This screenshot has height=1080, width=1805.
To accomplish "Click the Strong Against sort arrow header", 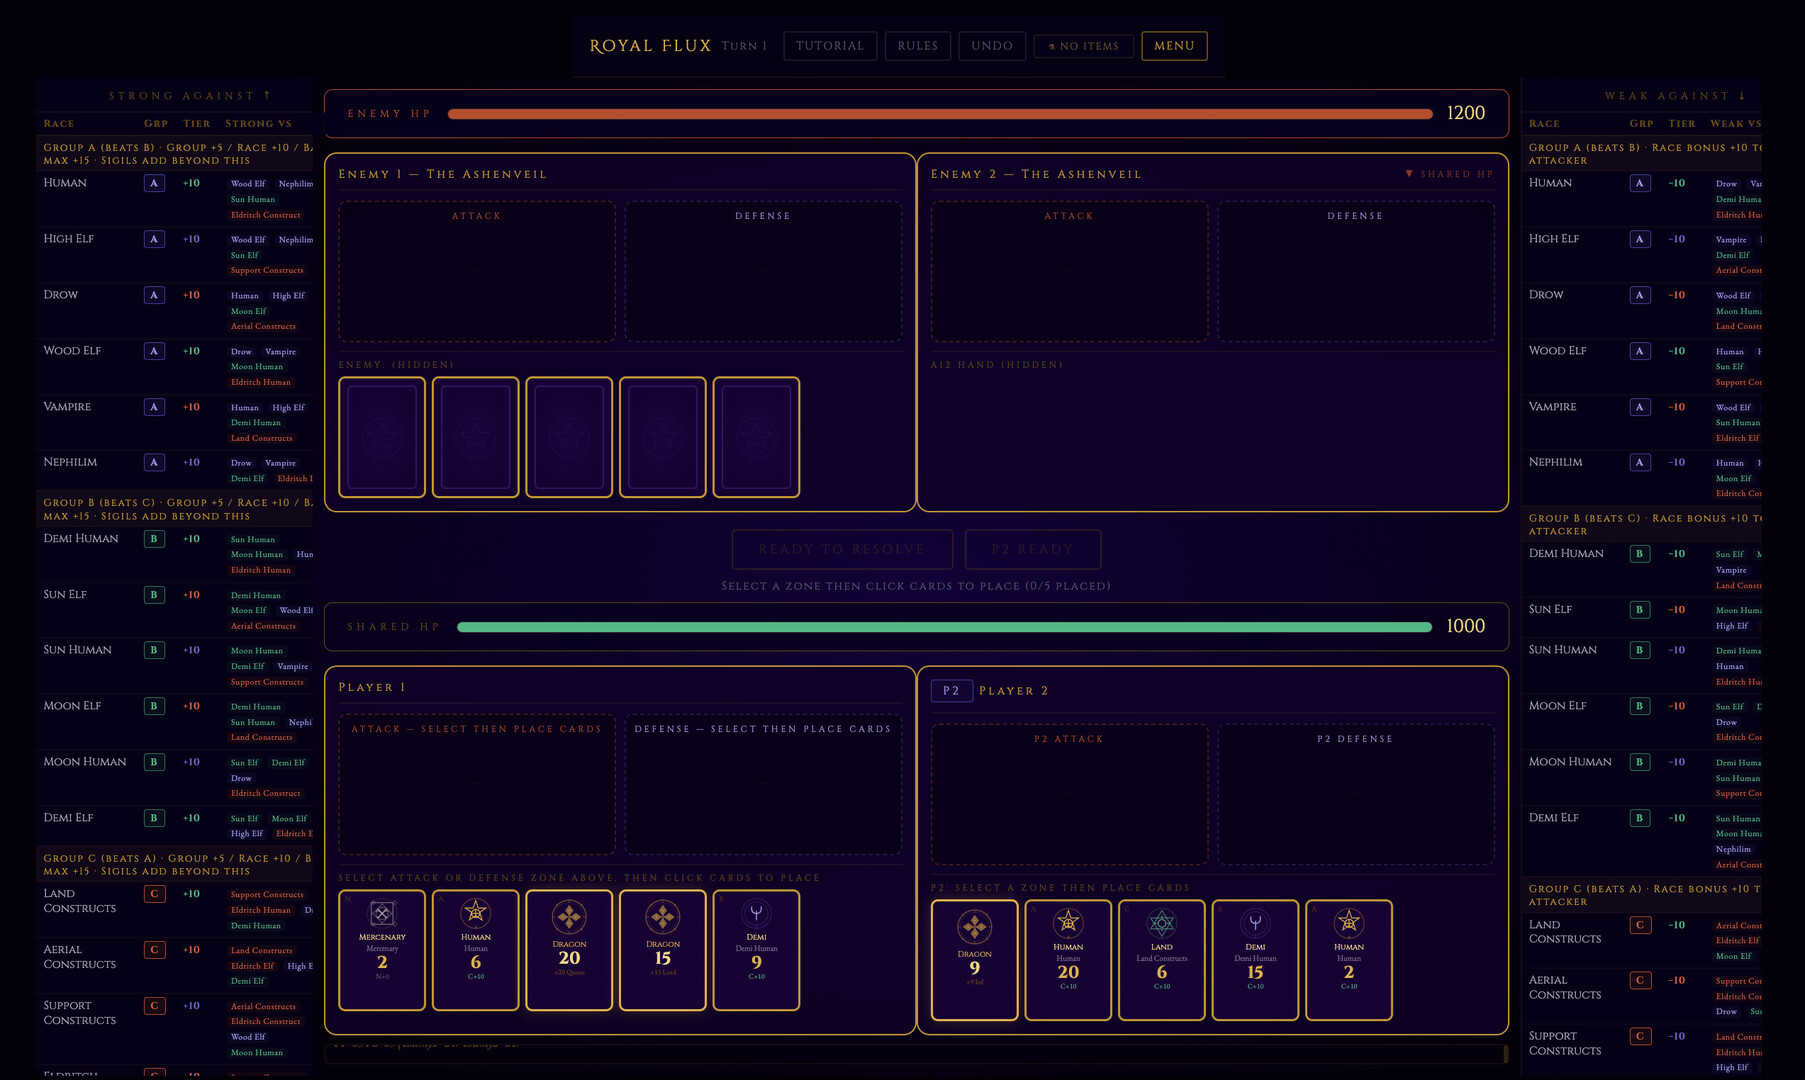I will pyautogui.click(x=190, y=96).
